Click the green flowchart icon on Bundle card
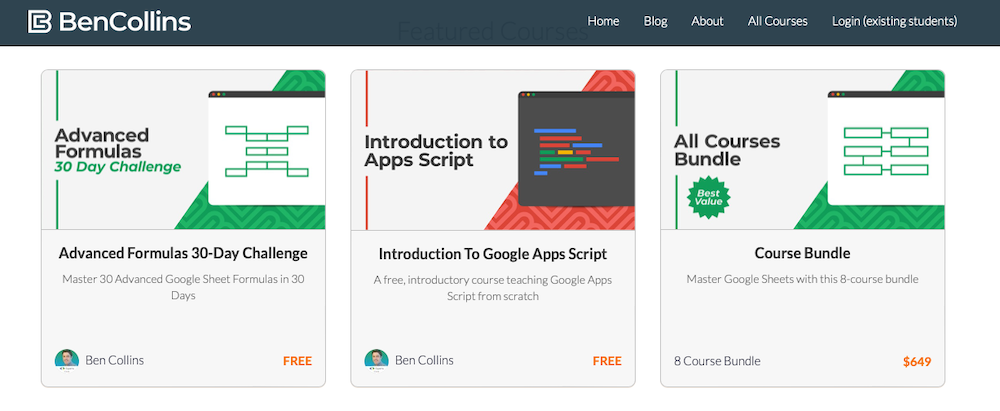This screenshot has width=1000, height=411. [x=885, y=148]
